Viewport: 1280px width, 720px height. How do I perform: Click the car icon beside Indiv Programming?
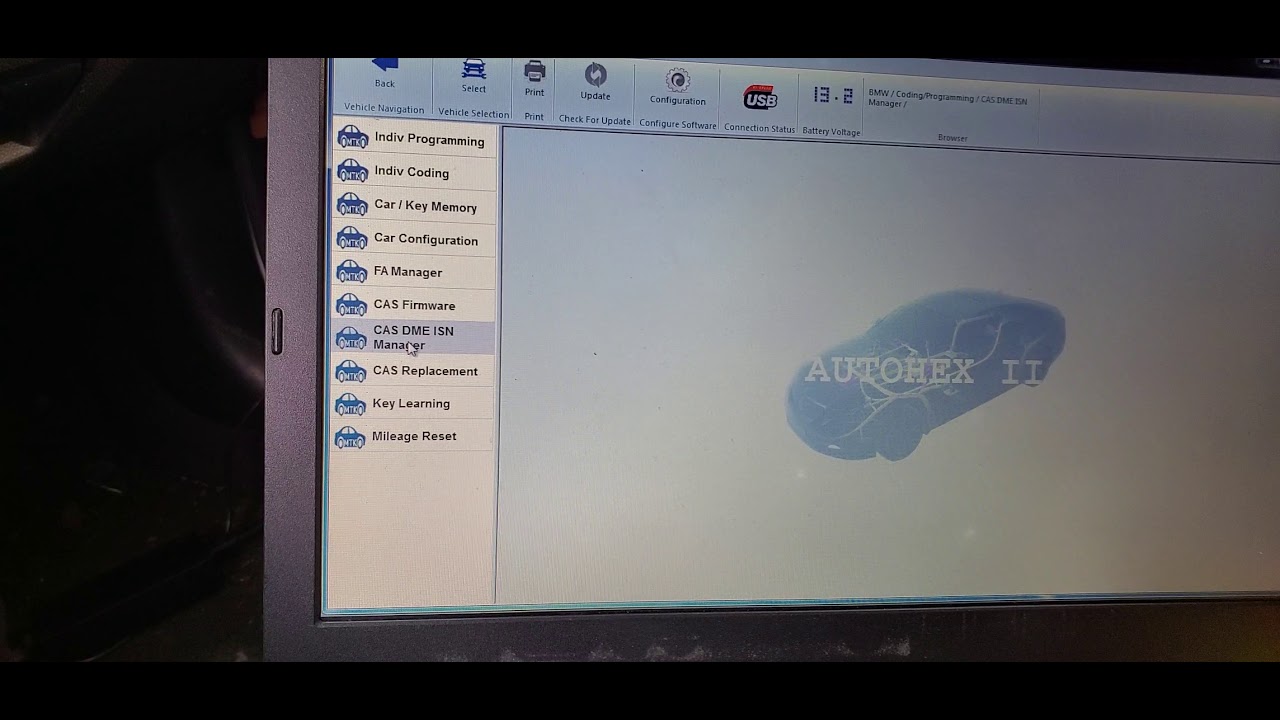[x=352, y=136]
